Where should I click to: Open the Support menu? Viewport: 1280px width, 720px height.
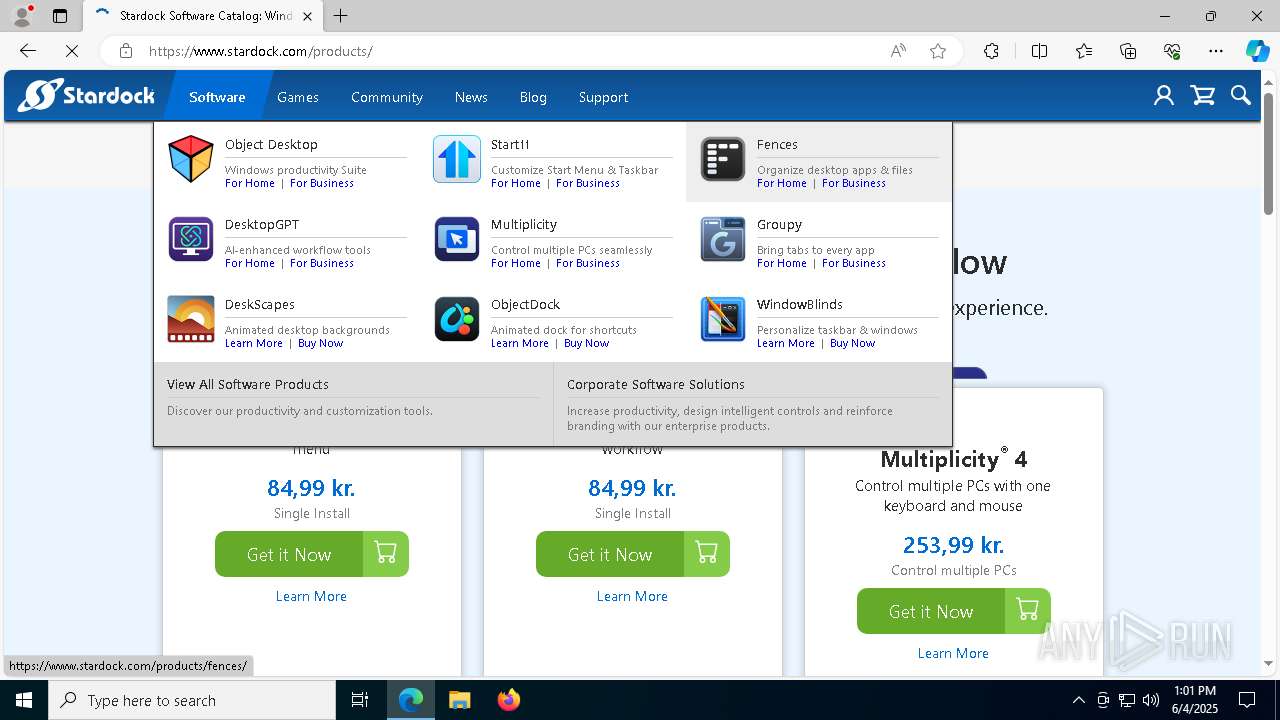pyautogui.click(x=603, y=97)
